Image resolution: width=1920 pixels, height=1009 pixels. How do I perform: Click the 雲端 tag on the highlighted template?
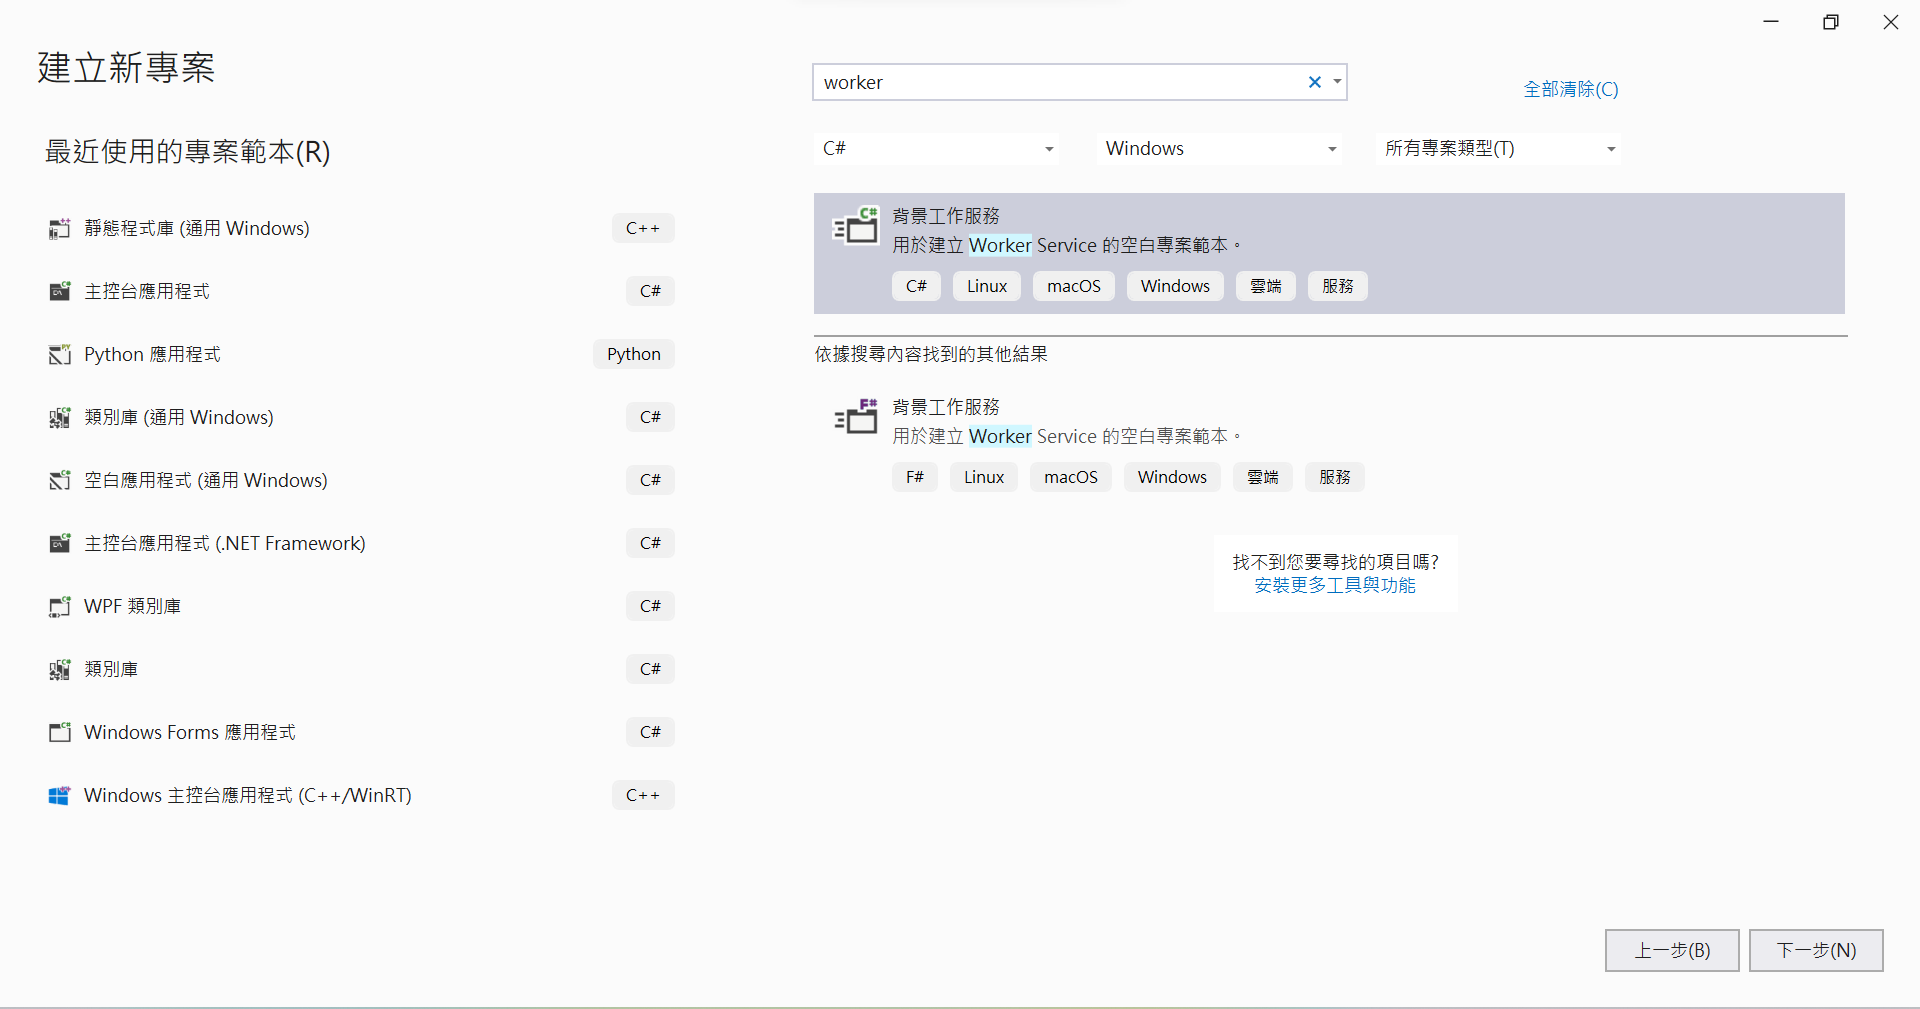[1265, 286]
